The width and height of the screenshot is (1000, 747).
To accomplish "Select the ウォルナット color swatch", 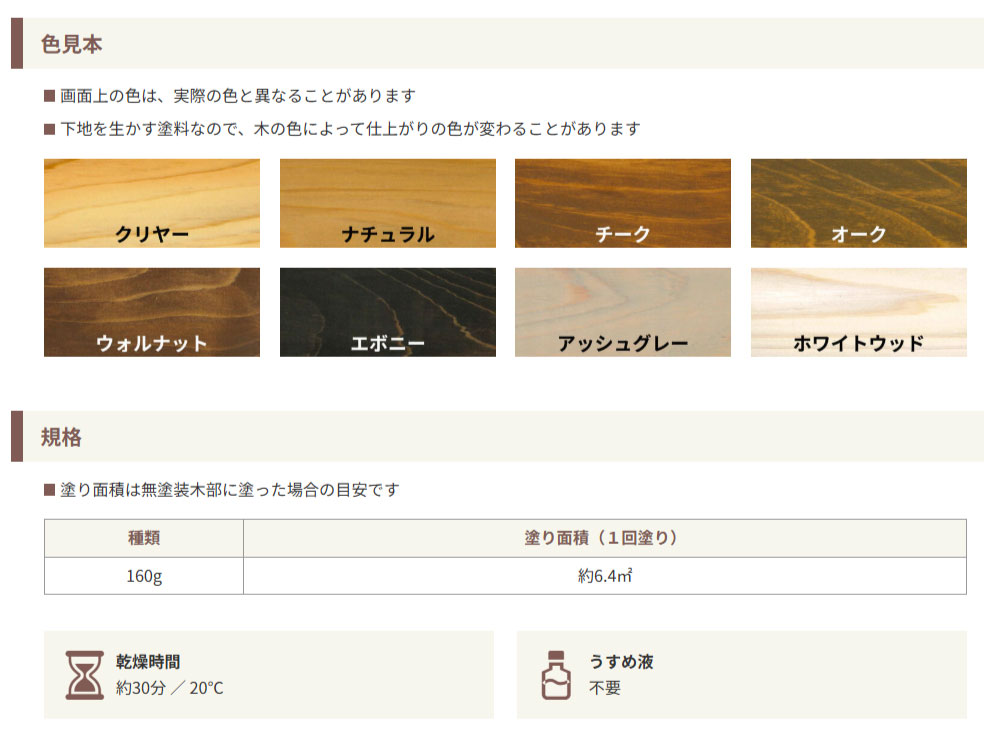I will coord(152,312).
